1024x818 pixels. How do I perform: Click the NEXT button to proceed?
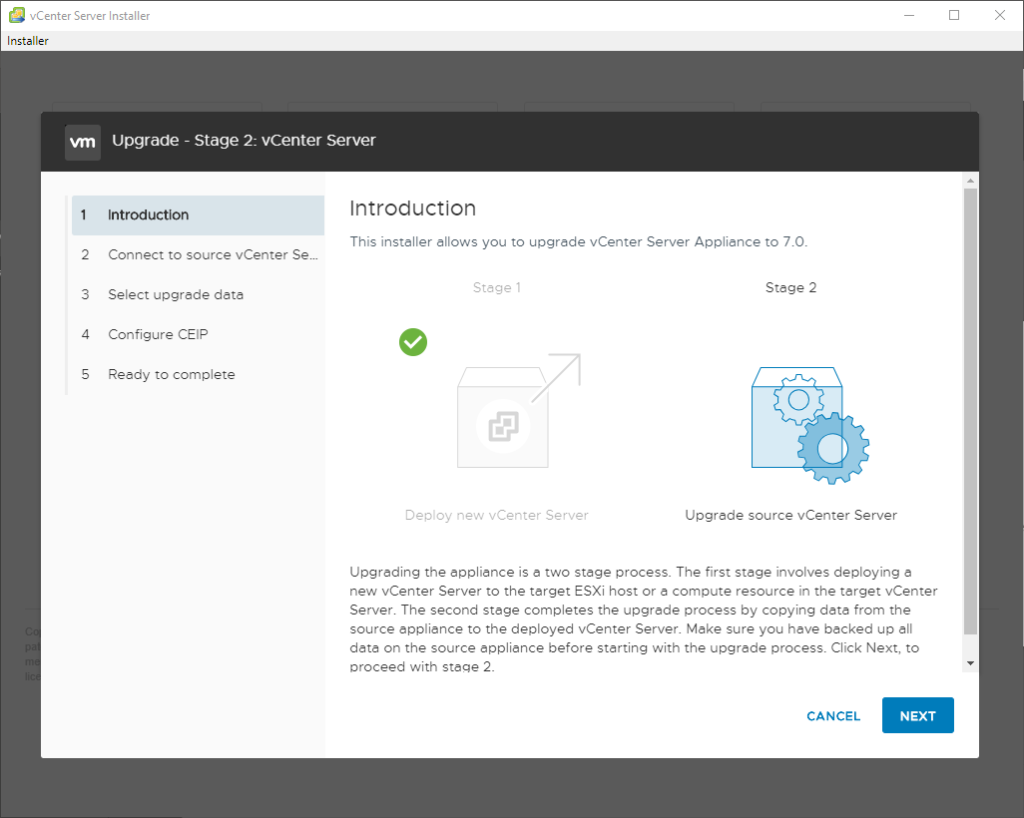pyautogui.click(x=918, y=716)
